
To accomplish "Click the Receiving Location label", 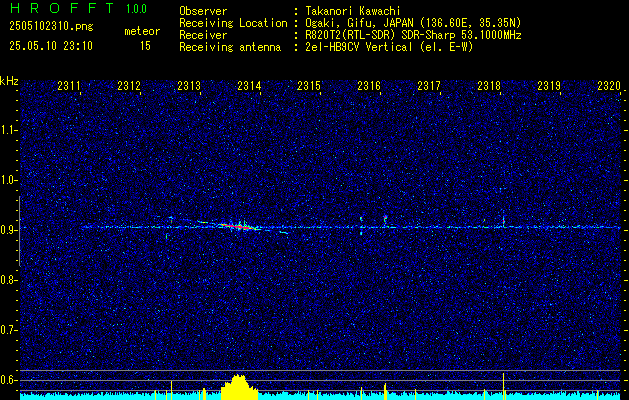I will (233, 23).
